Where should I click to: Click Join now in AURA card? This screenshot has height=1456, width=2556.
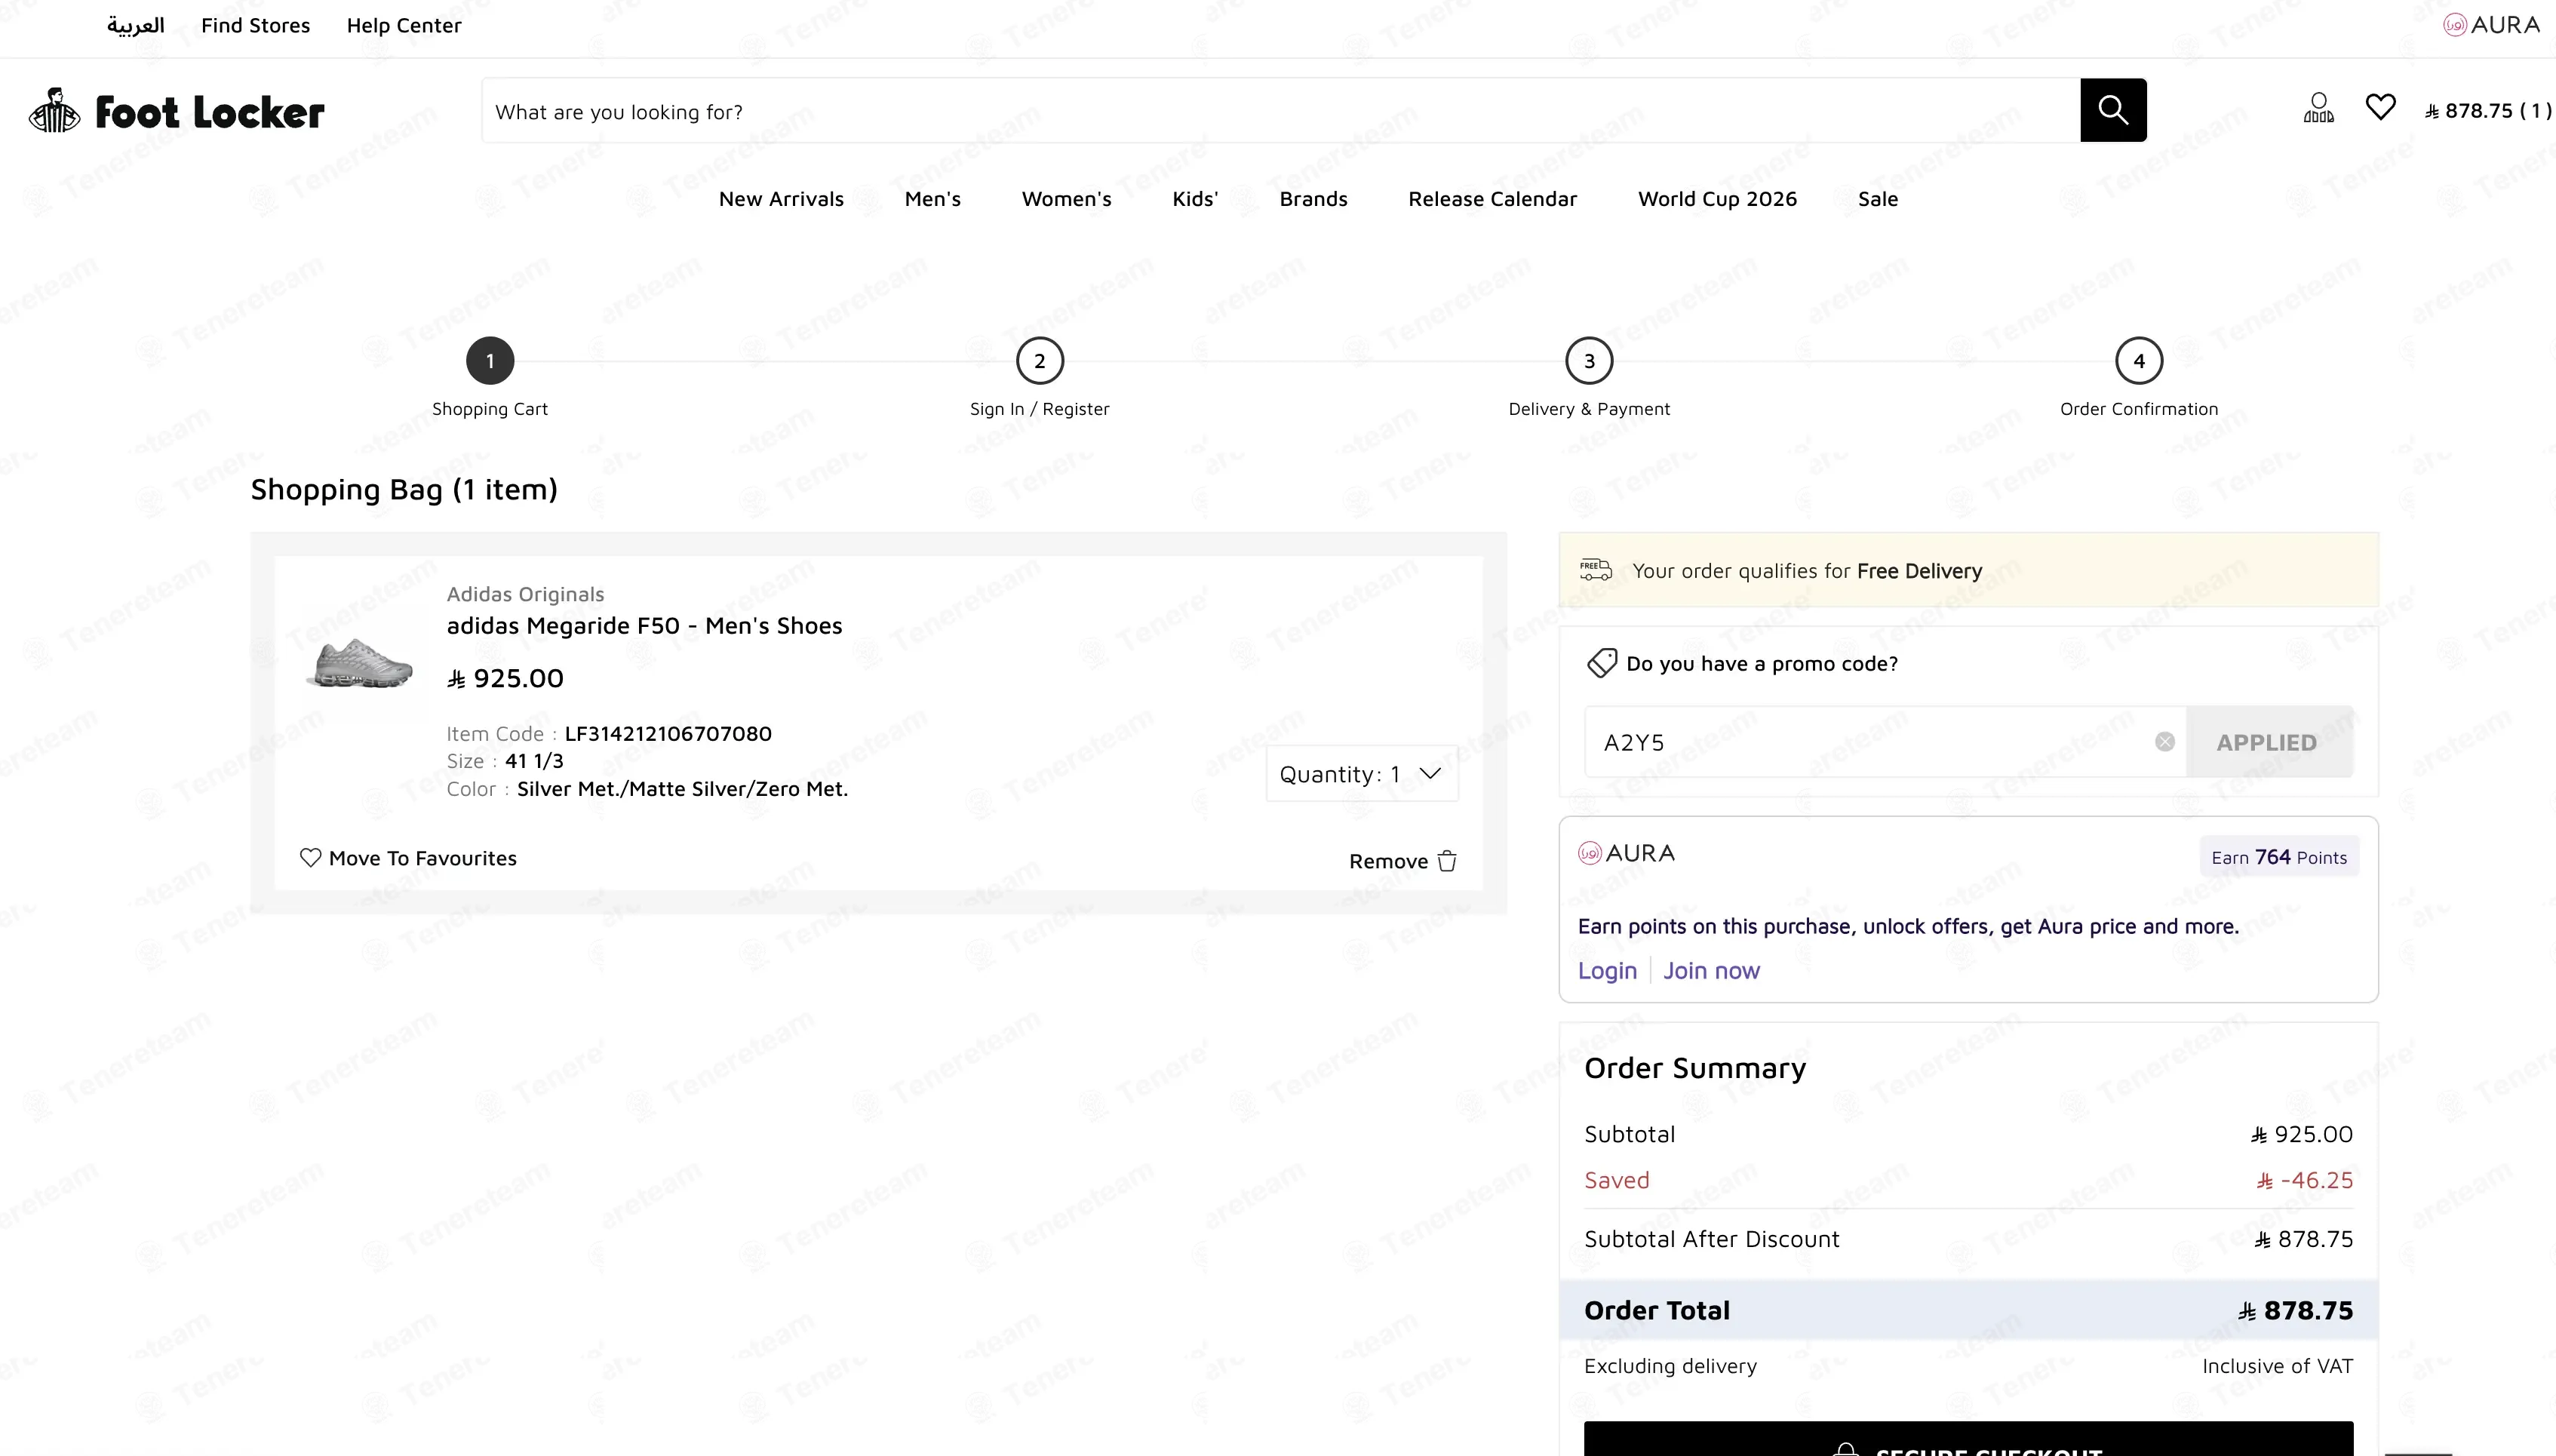(1711, 971)
